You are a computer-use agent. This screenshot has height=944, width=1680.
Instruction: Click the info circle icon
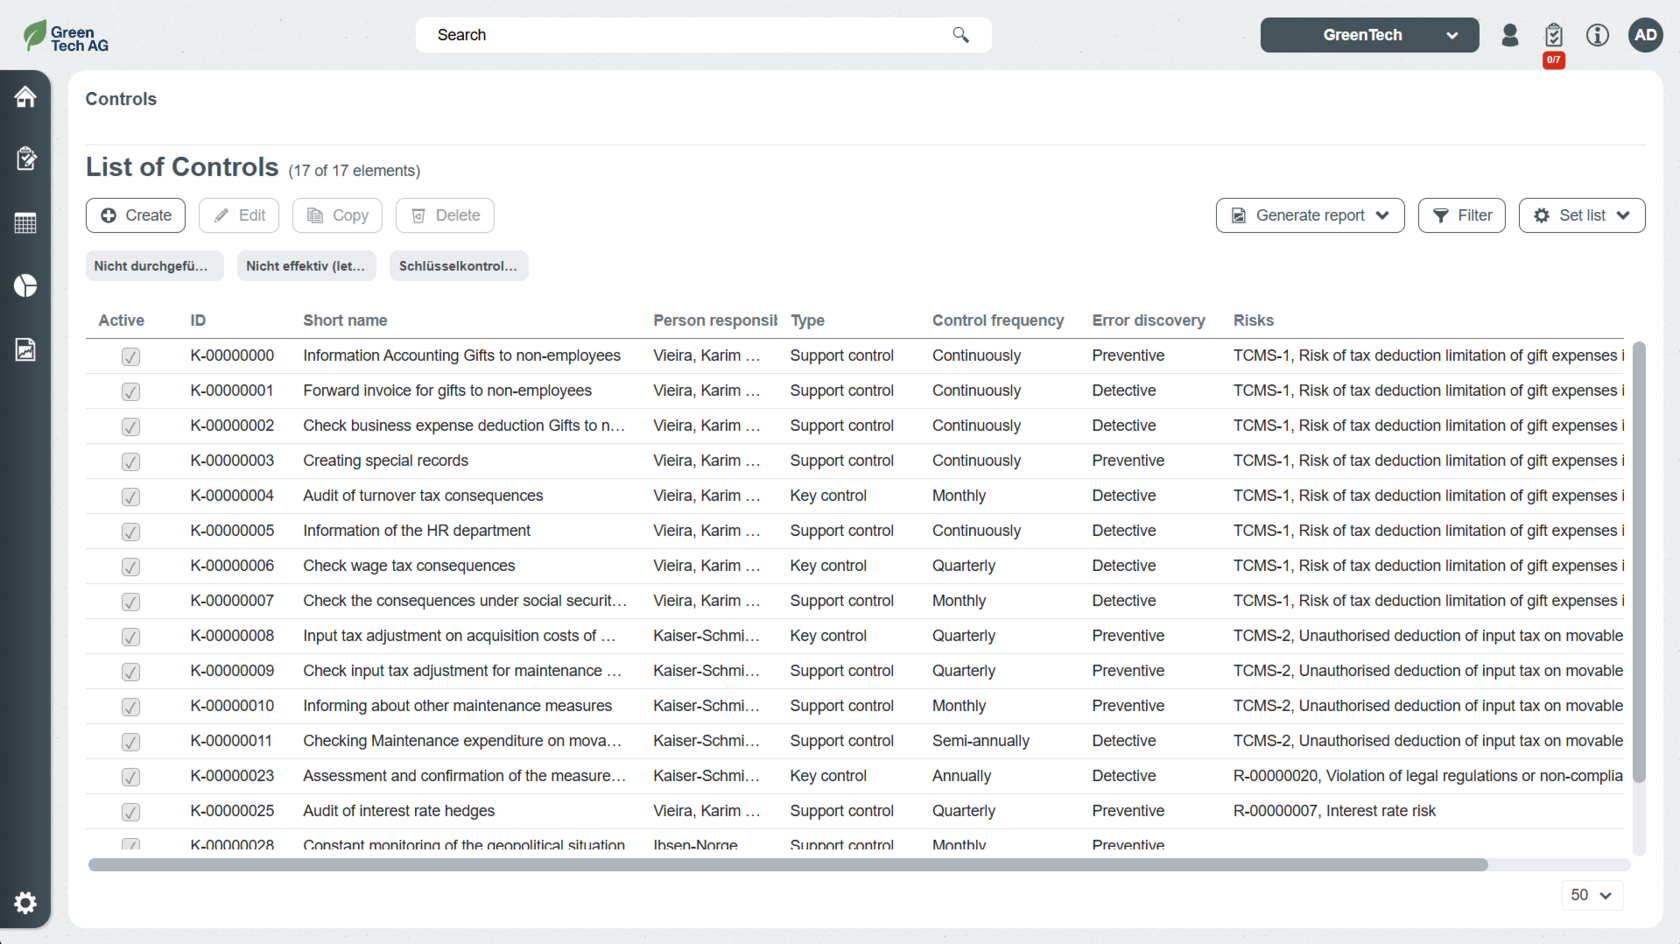[1597, 36]
